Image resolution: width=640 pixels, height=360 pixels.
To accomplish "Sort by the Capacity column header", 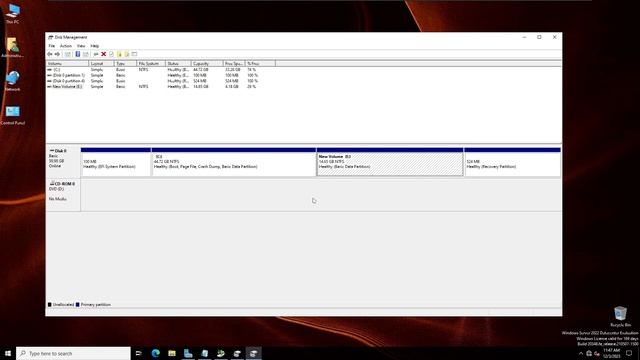I will click(207, 64).
